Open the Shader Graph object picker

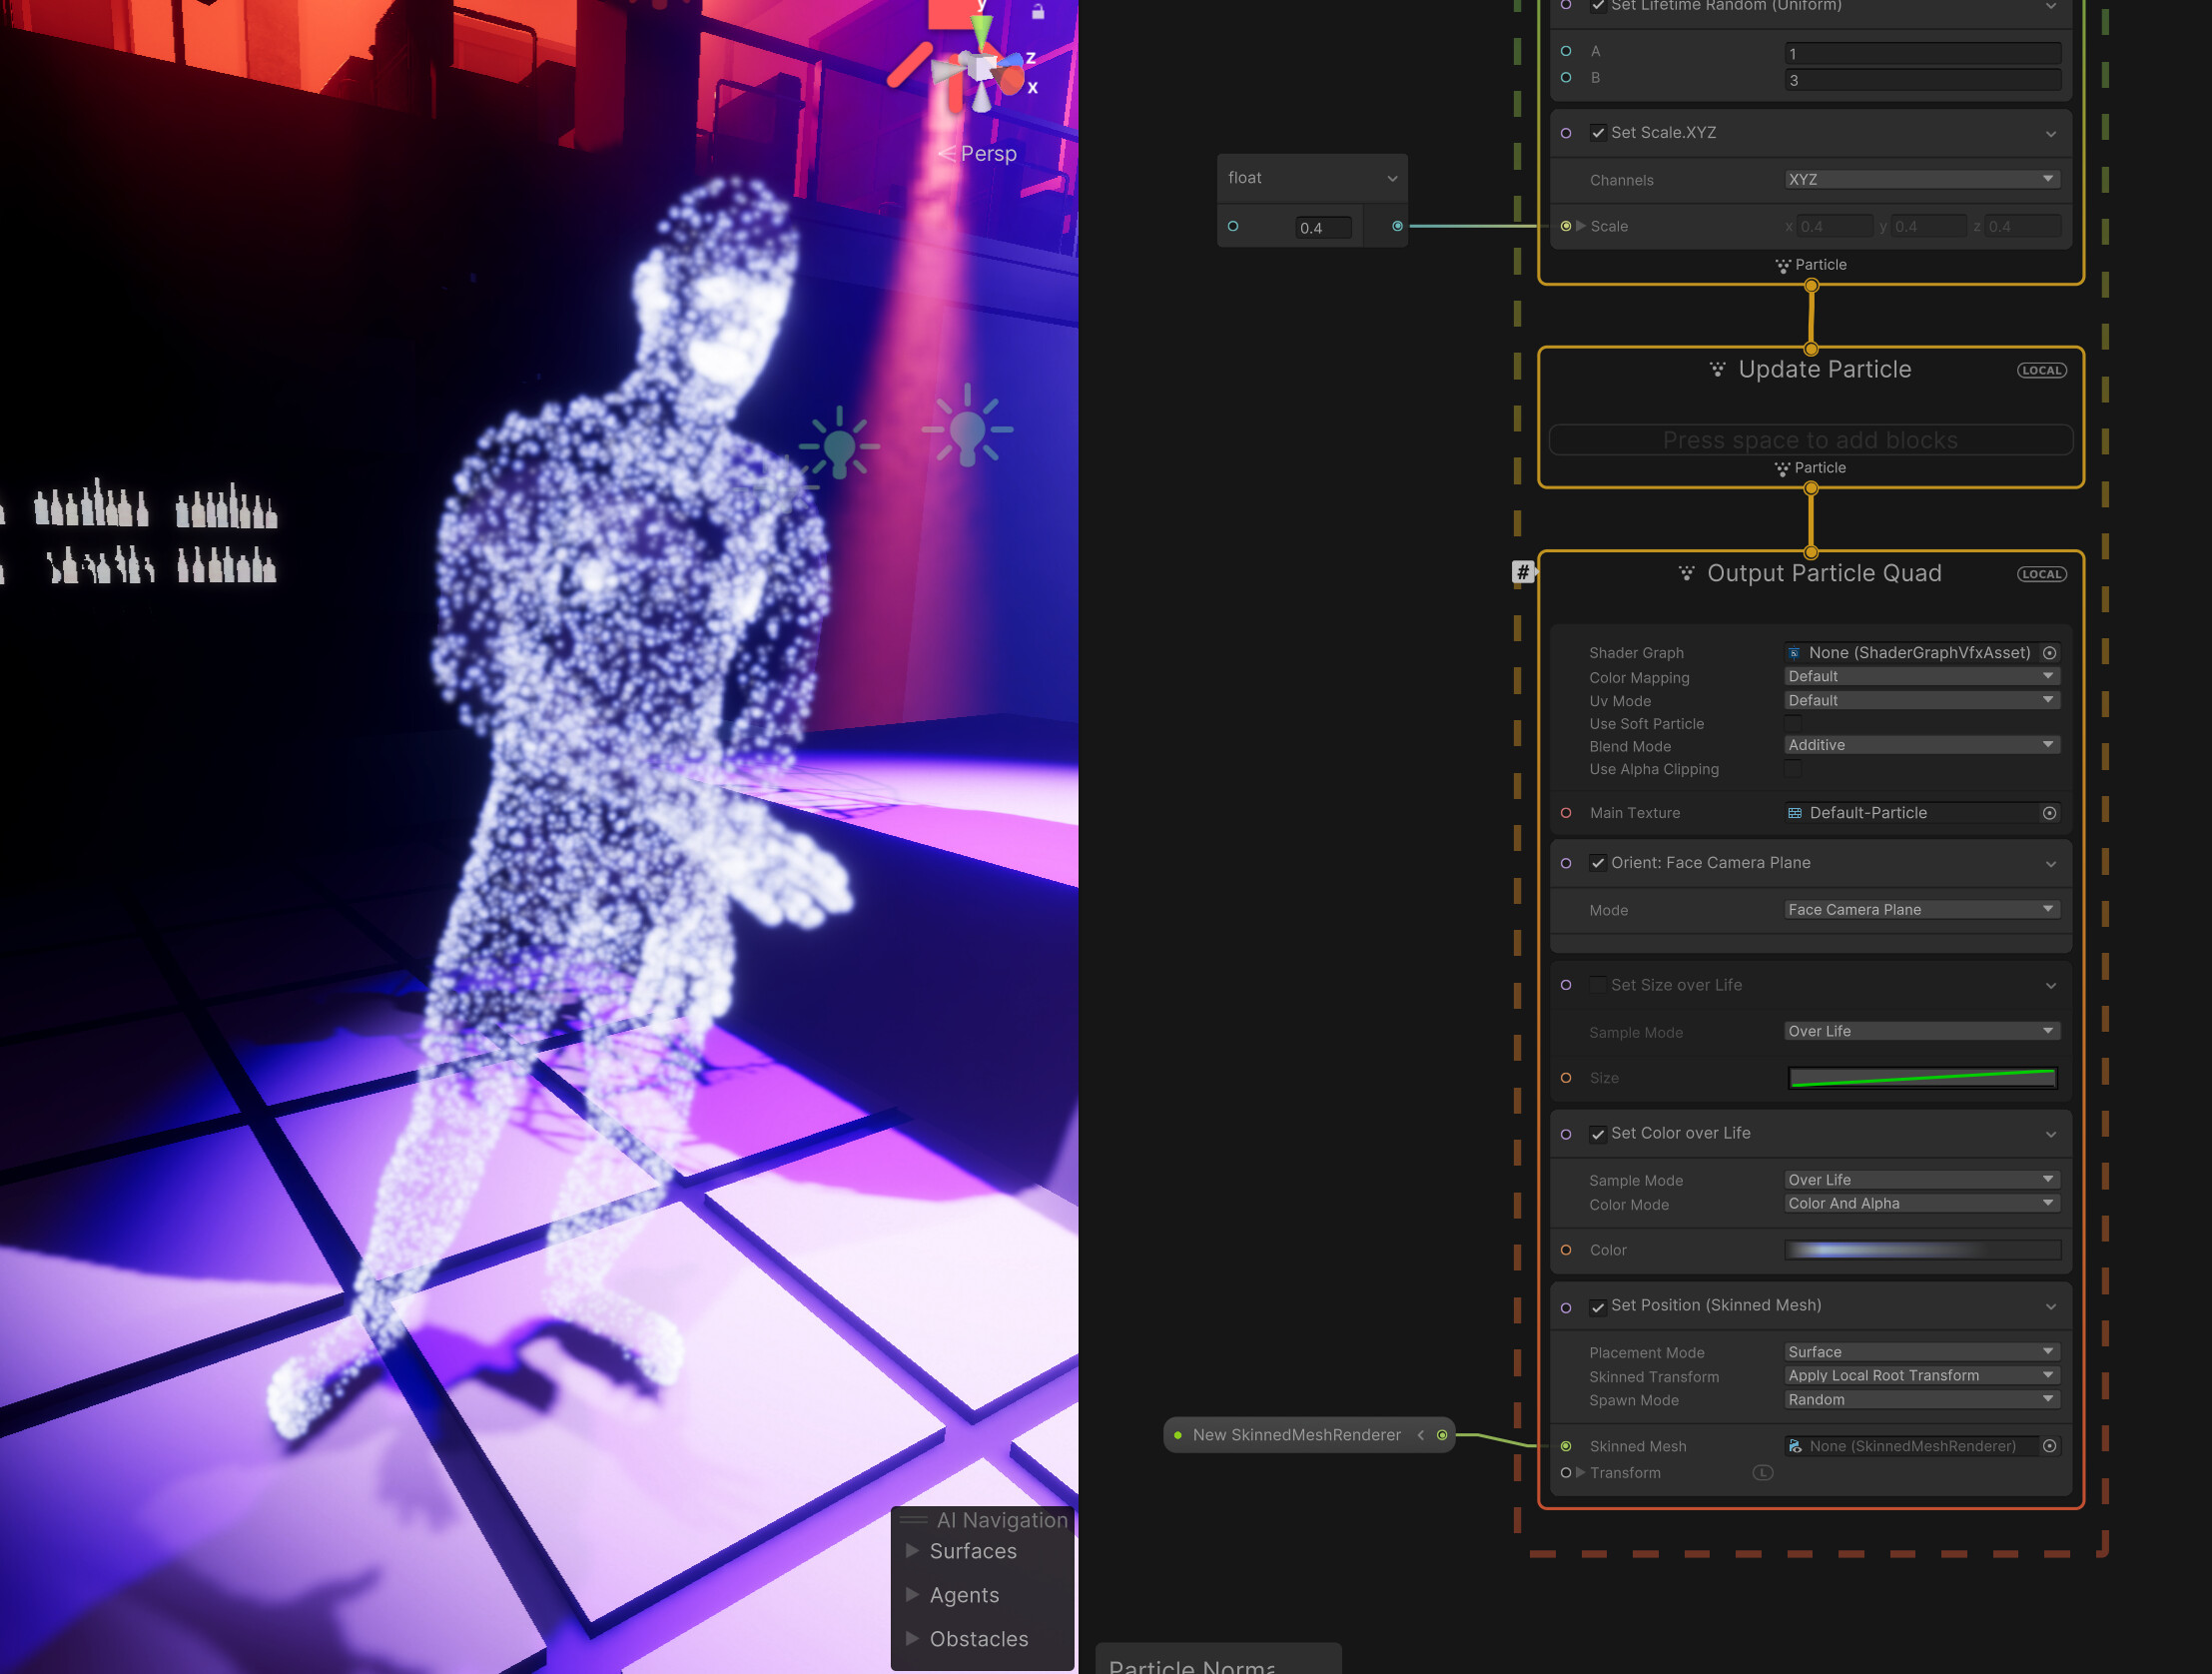2049,653
